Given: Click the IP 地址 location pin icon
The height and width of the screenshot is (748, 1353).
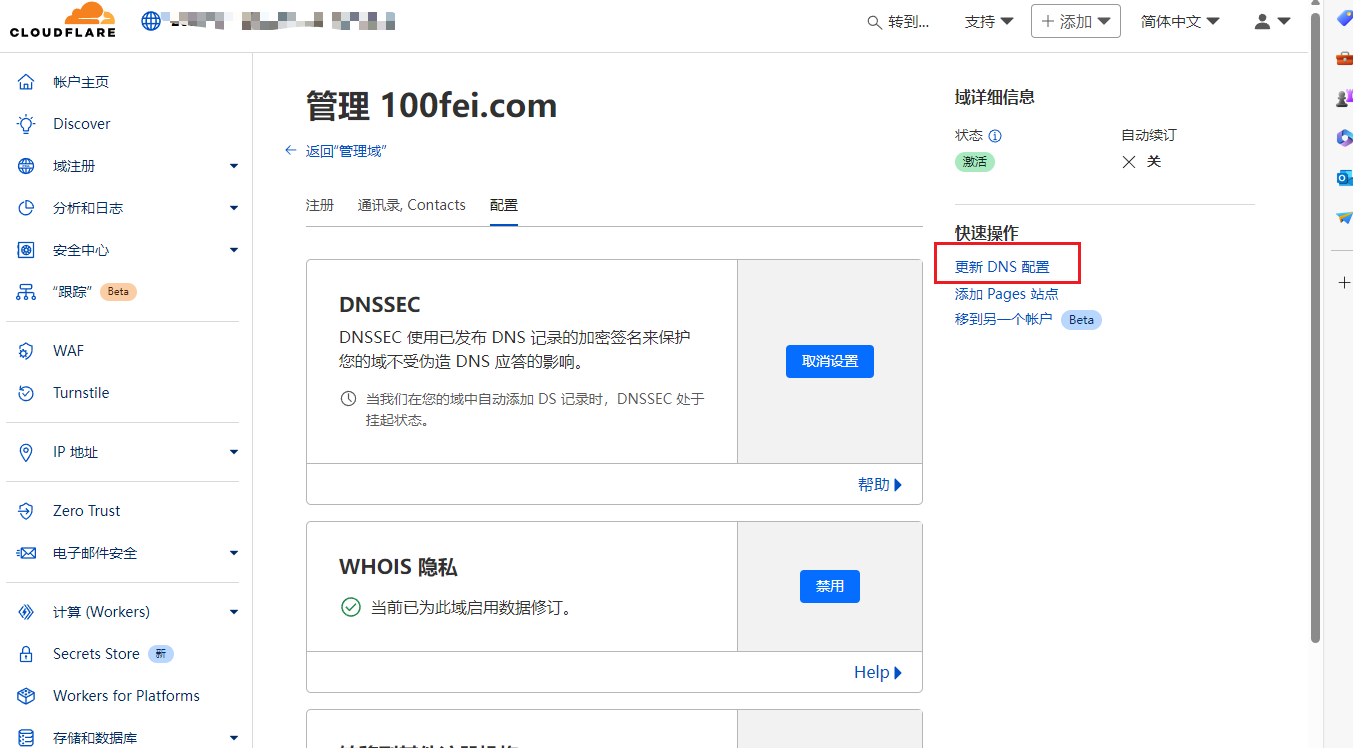Looking at the screenshot, I should (27, 452).
